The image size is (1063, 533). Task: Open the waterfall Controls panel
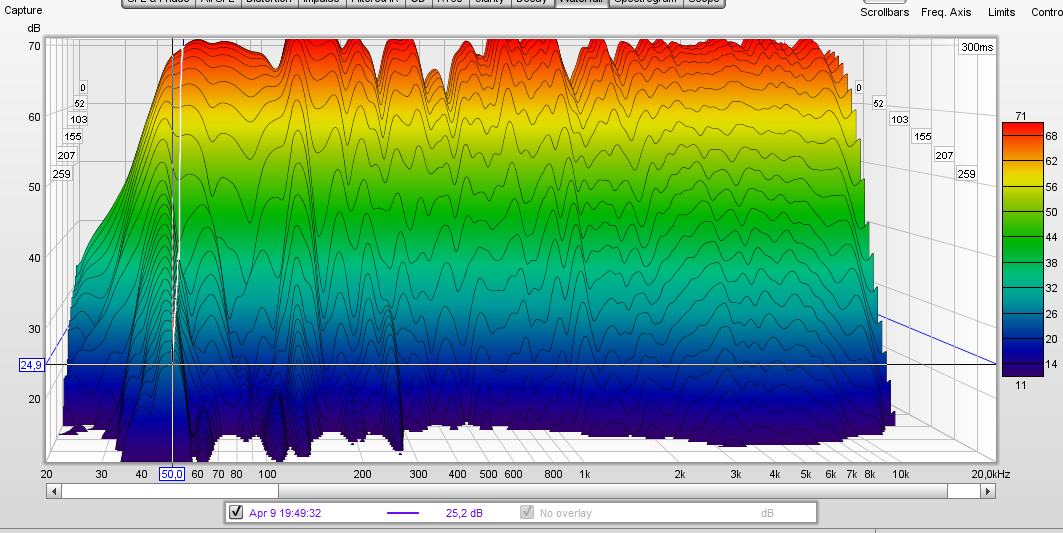pyautogui.click(x=1046, y=12)
